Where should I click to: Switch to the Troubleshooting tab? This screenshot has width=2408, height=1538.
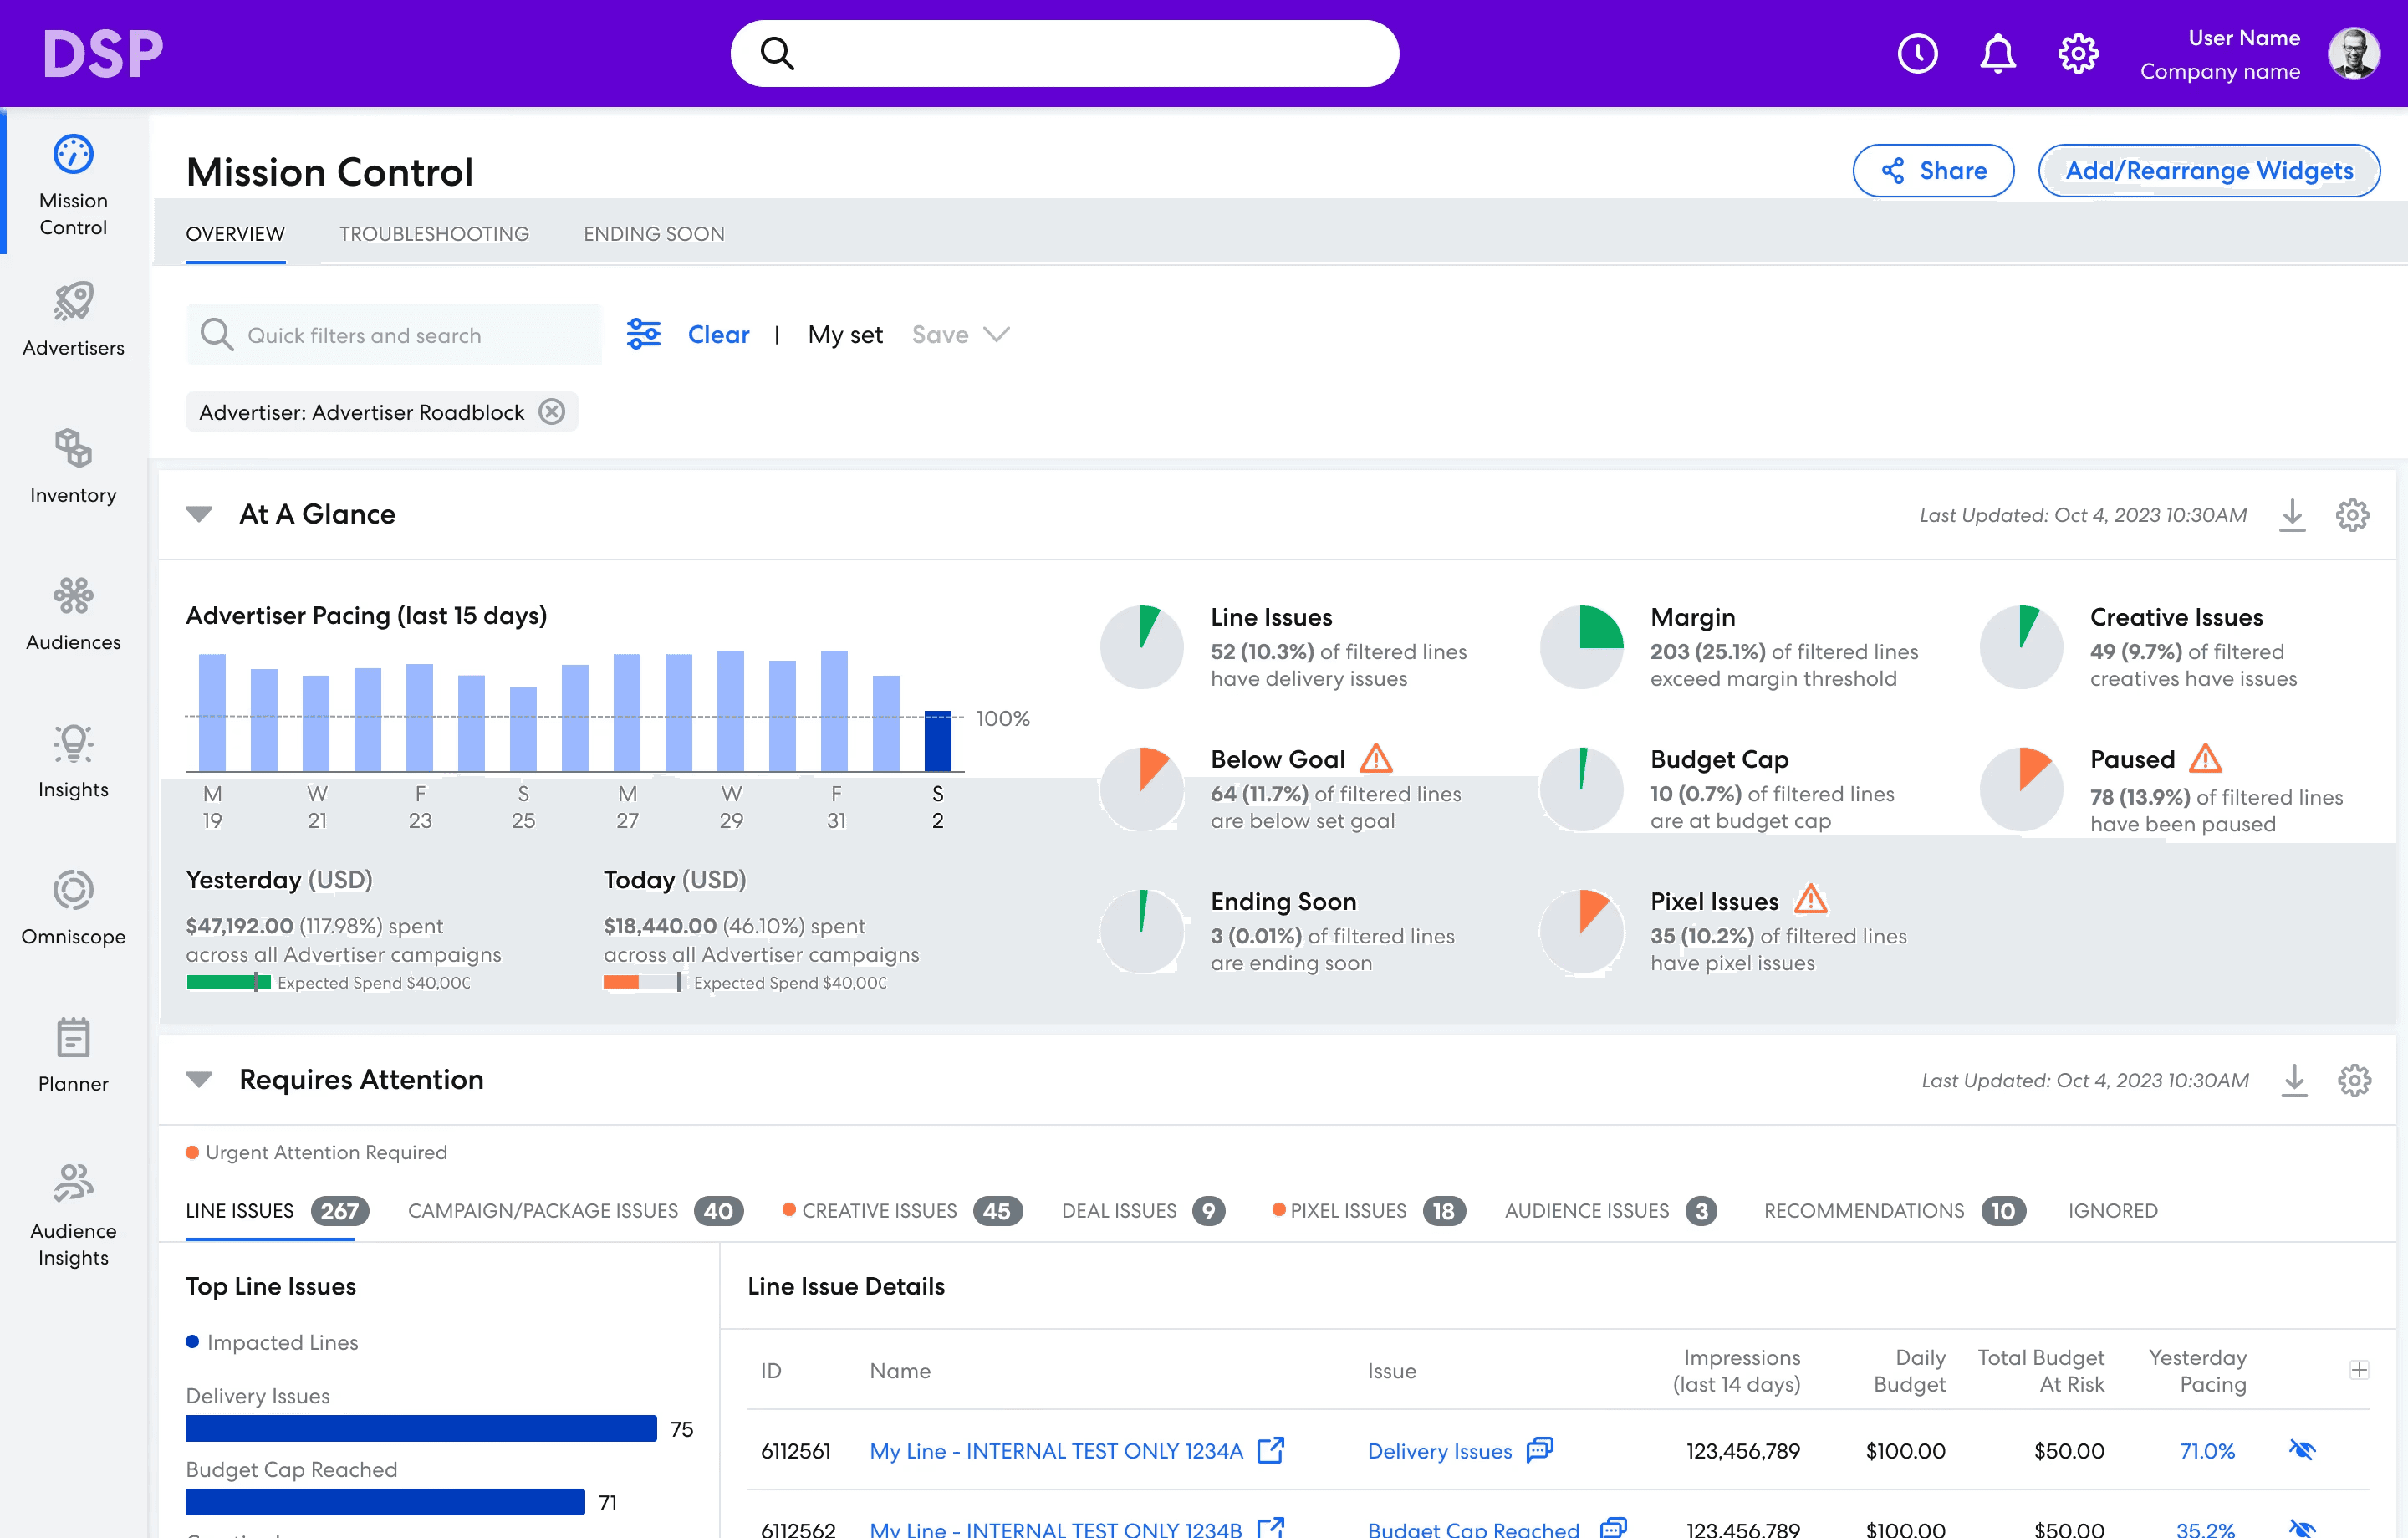point(434,234)
